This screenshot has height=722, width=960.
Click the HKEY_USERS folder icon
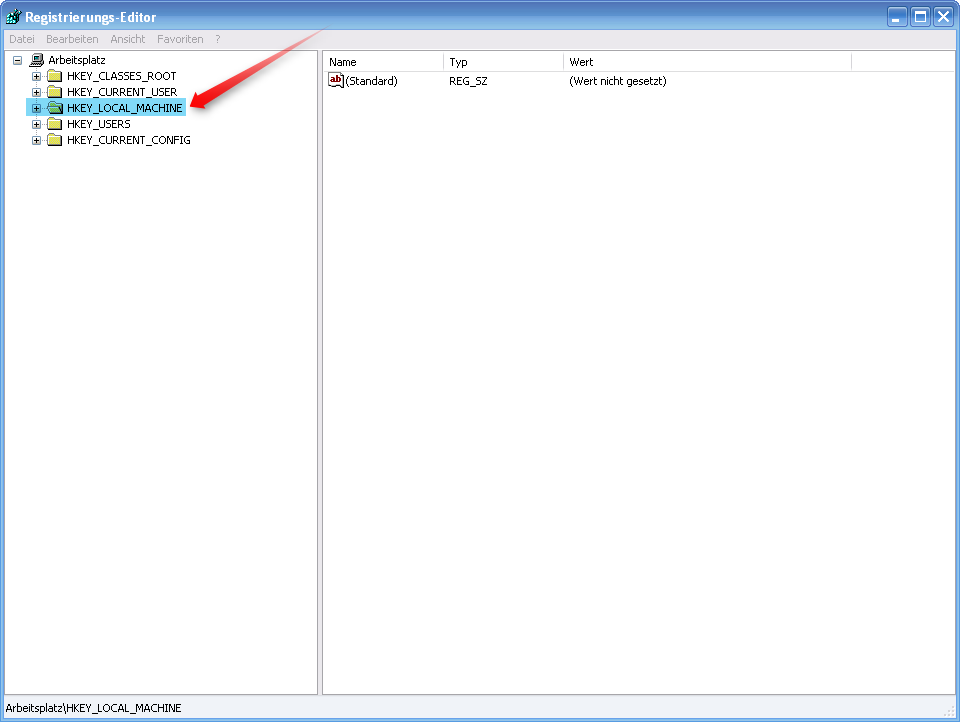click(x=55, y=123)
